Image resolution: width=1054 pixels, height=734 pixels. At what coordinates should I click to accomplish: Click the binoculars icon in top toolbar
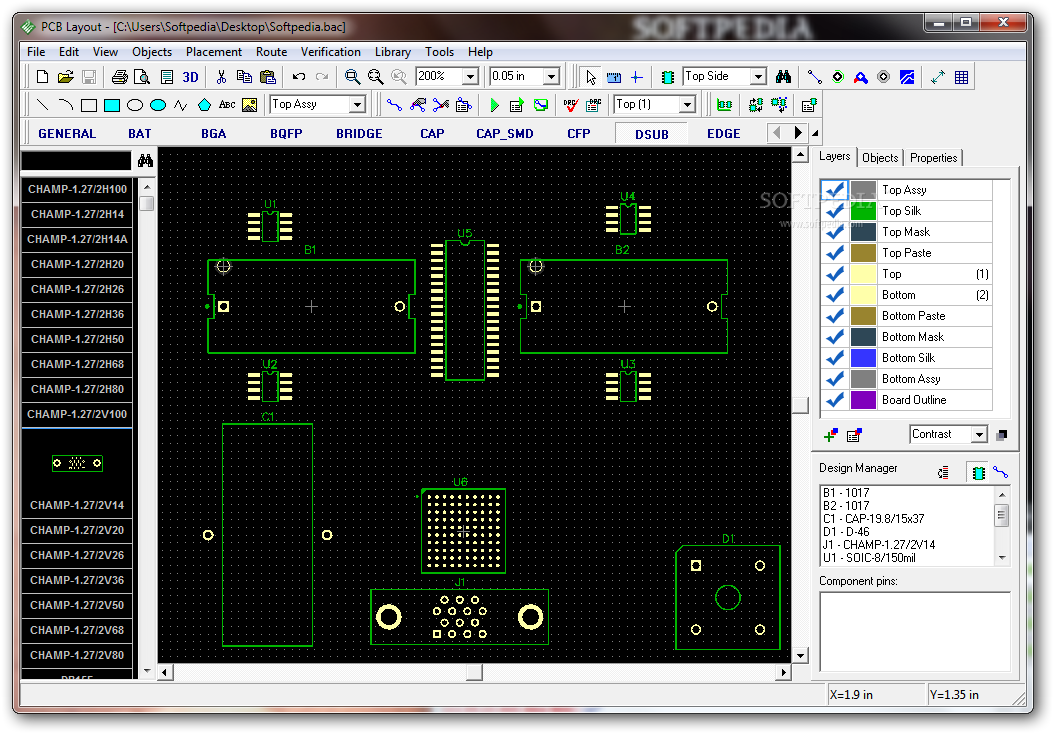point(783,77)
